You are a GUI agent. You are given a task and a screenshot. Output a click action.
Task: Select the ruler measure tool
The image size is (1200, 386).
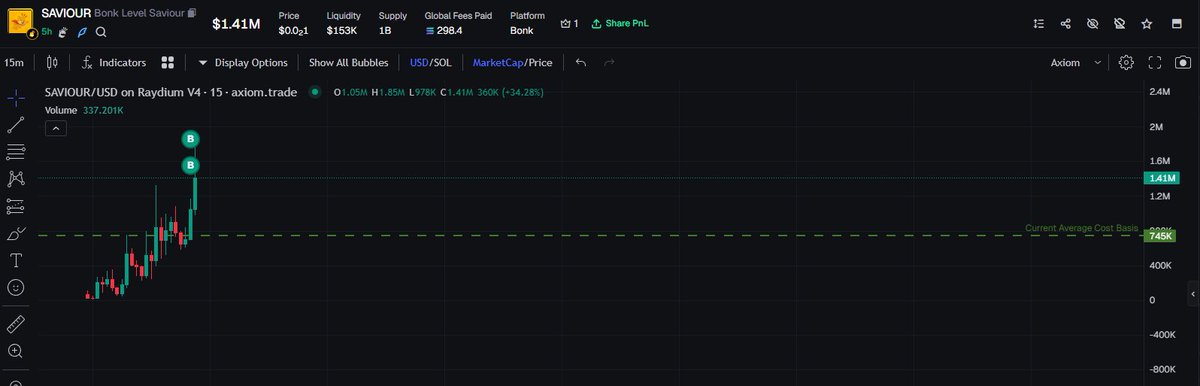point(16,324)
